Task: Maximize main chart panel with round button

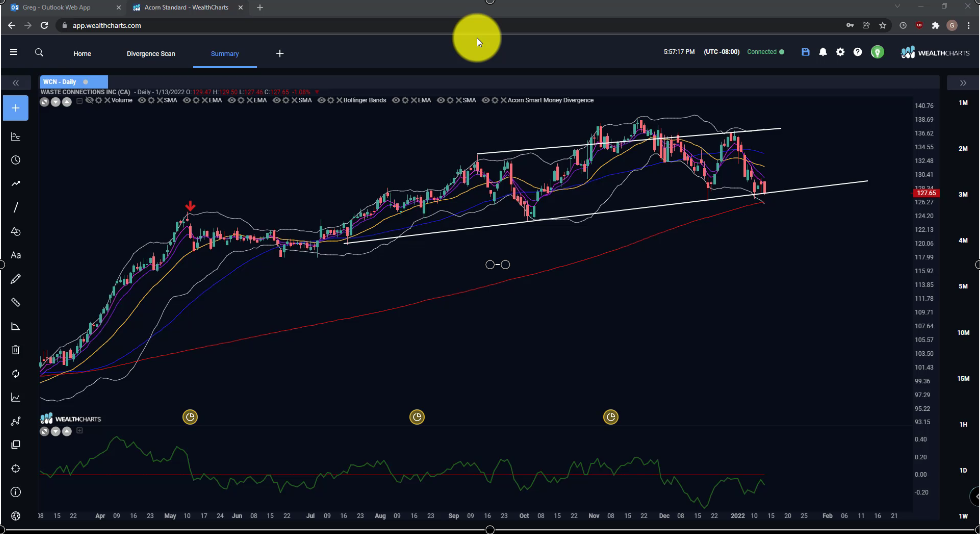Action: [x=44, y=101]
